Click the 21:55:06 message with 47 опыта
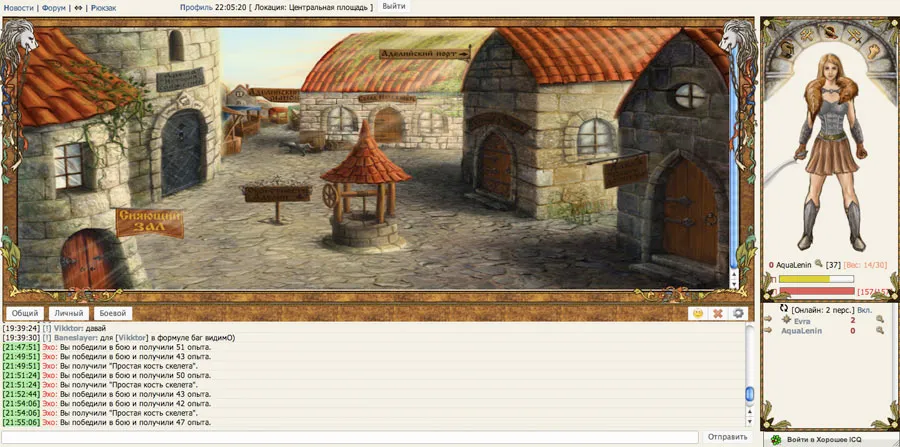 click(107, 422)
